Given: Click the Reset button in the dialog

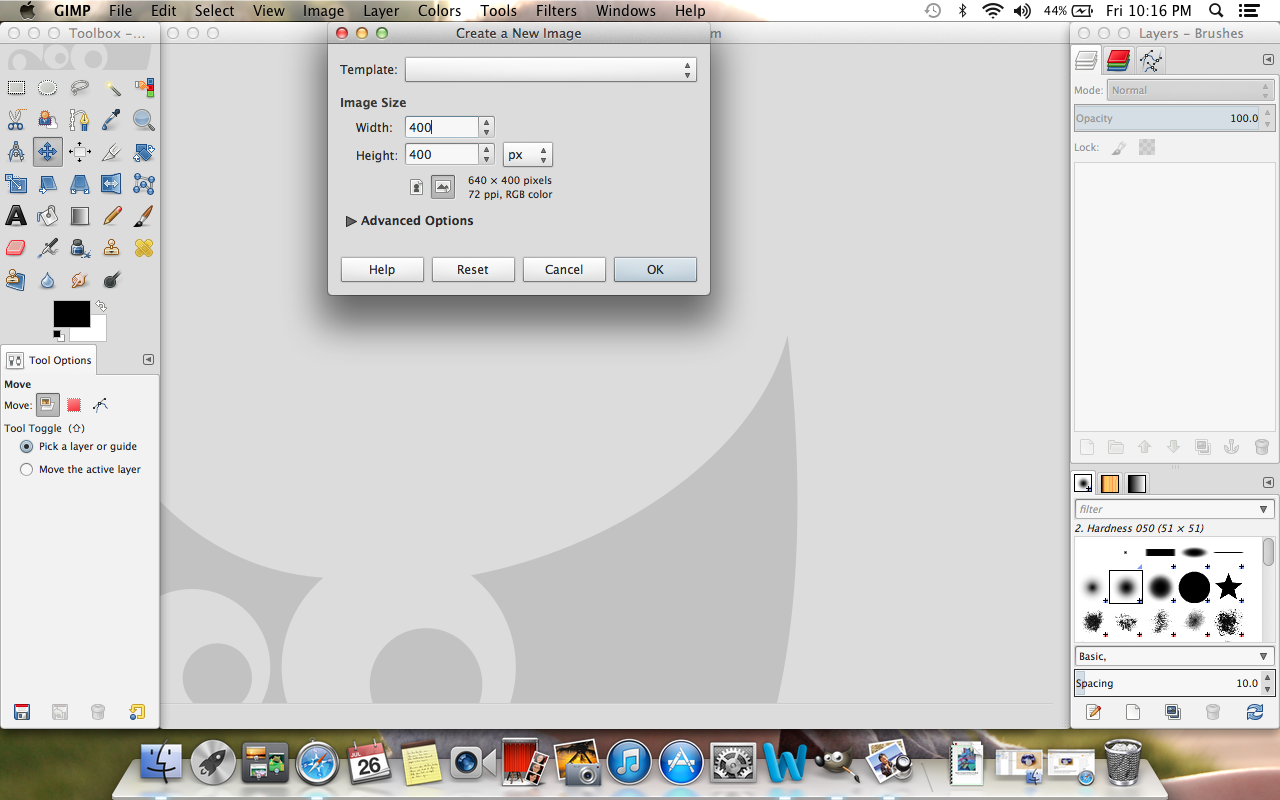Looking at the screenshot, I should [473, 270].
